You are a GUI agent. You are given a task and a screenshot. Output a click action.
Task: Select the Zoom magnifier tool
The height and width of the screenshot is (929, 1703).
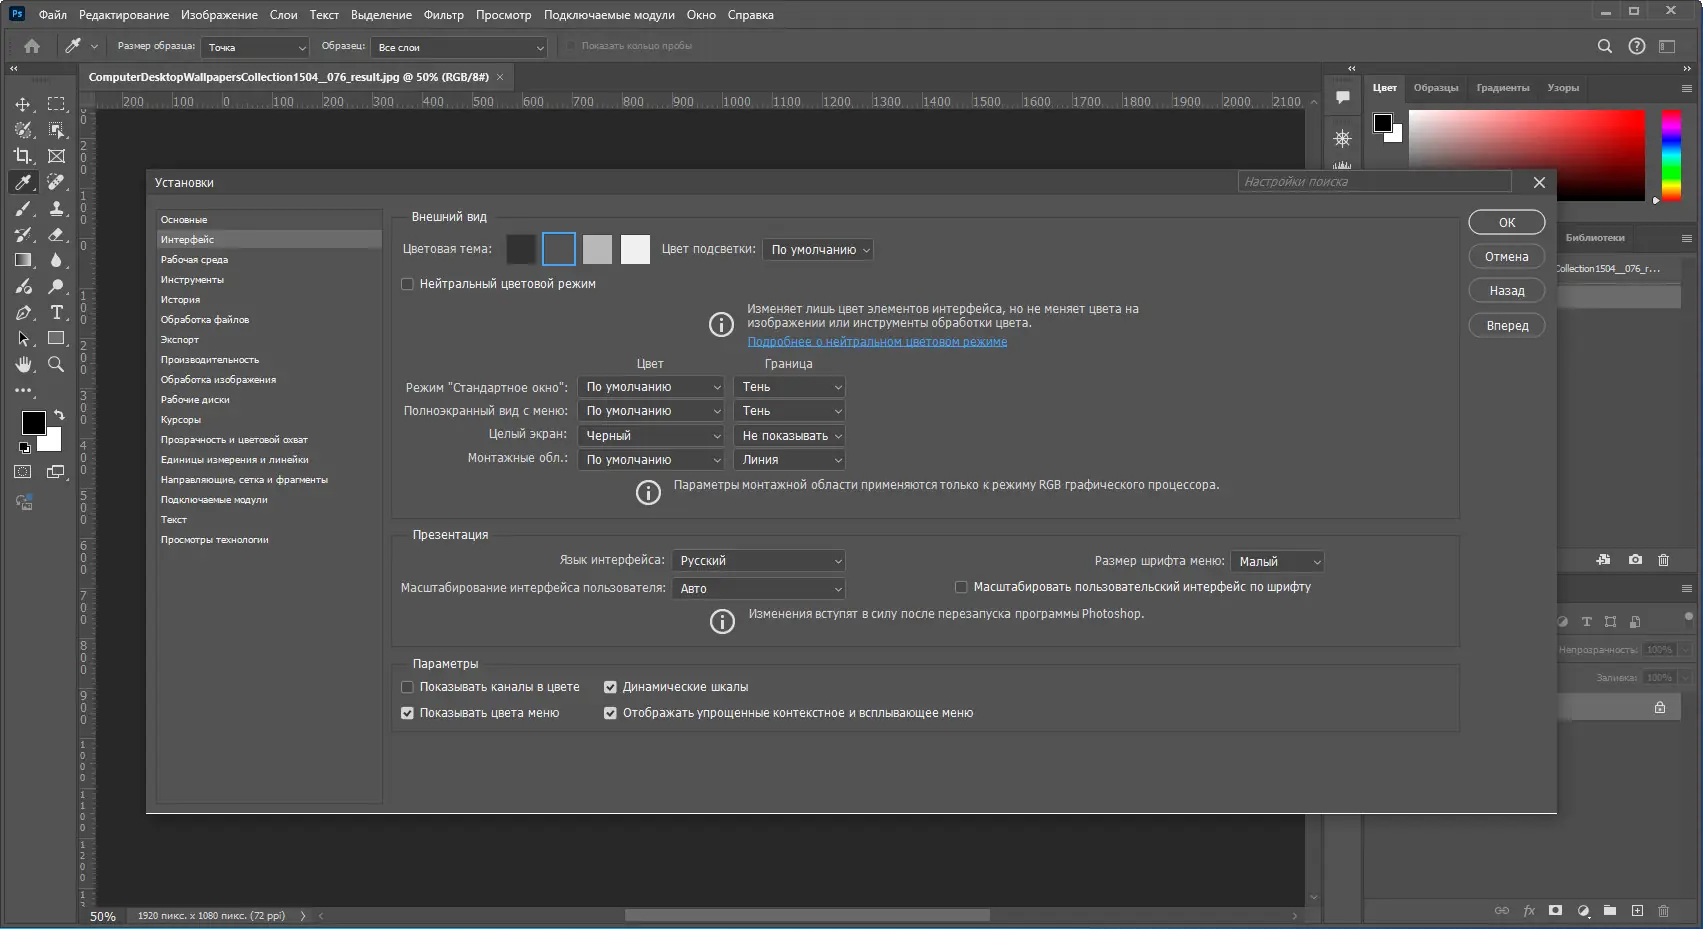(56, 364)
